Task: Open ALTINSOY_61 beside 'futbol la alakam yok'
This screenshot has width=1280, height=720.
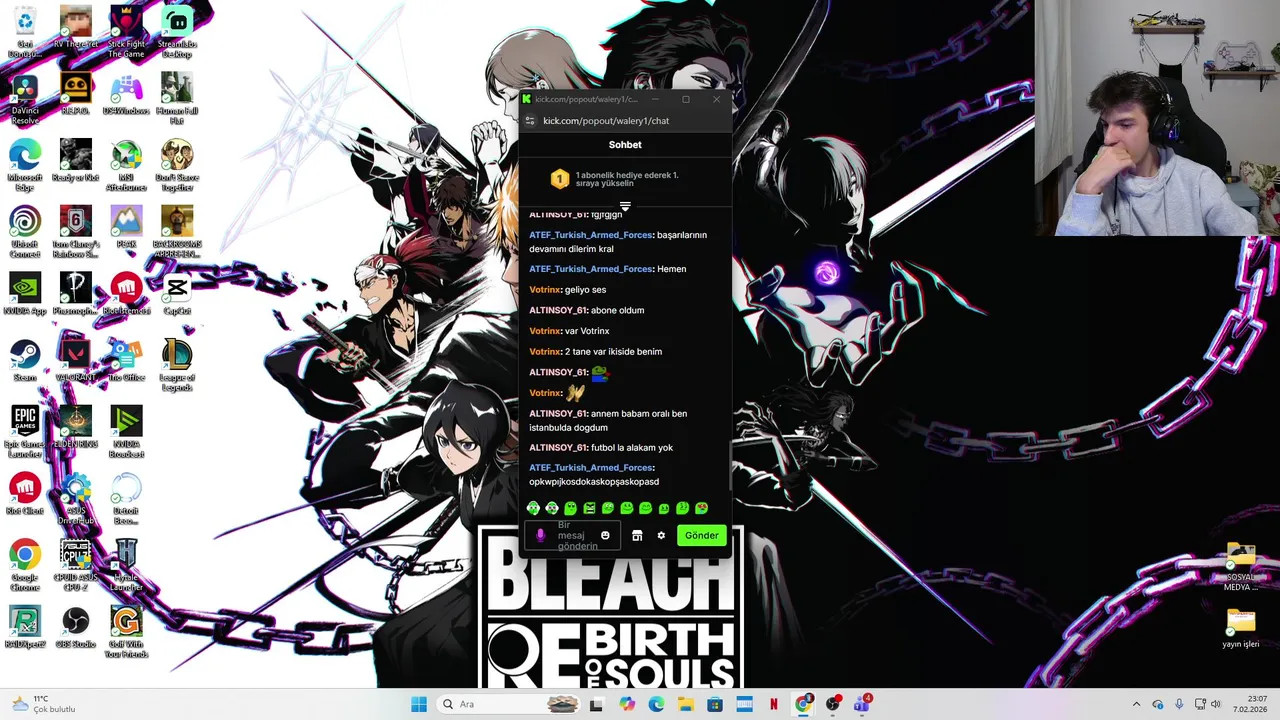Action: pyautogui.click(x=557, y=448)
